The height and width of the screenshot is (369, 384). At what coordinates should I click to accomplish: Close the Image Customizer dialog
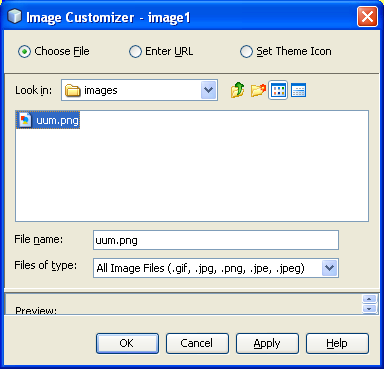tap(367, 16)
